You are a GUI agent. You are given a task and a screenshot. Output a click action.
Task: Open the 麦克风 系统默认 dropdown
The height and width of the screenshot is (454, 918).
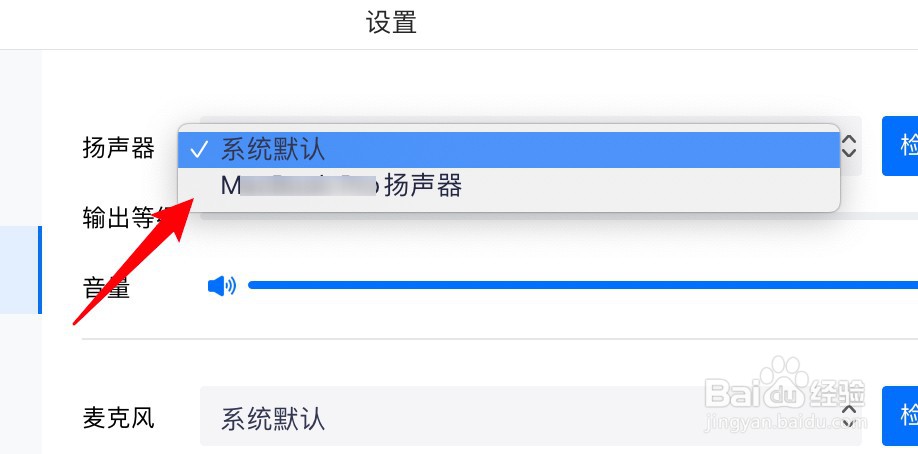(530, 416)
